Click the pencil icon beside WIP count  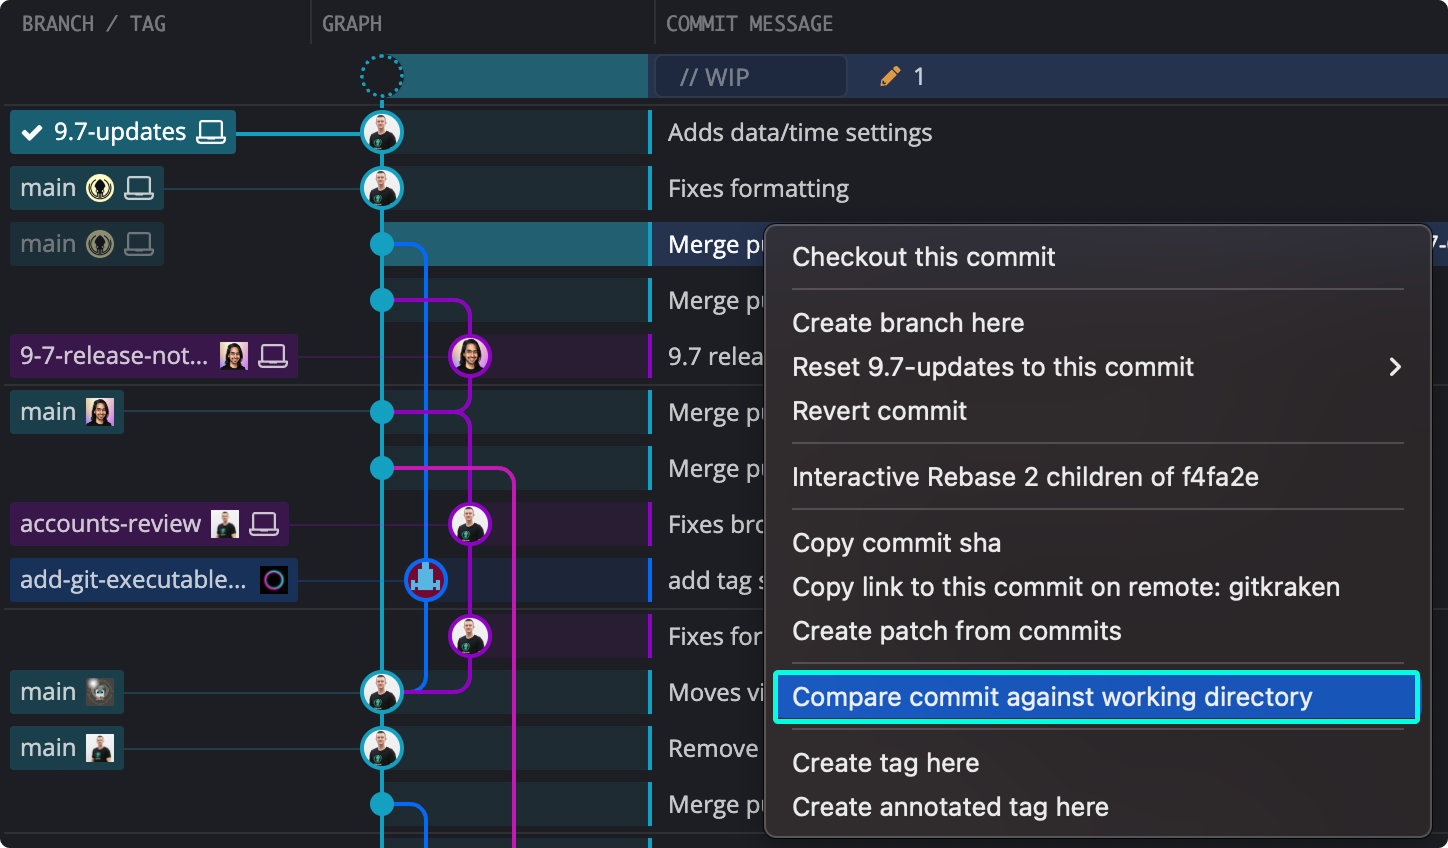[890, 77]
